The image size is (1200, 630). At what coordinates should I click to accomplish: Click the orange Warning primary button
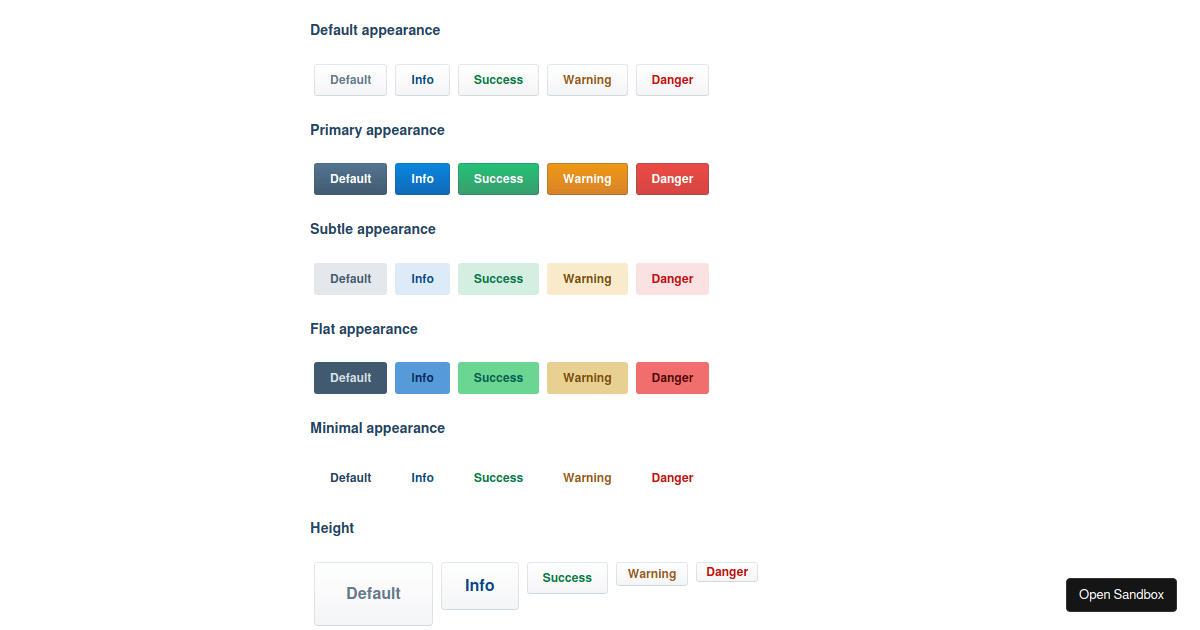pos(587,178)
